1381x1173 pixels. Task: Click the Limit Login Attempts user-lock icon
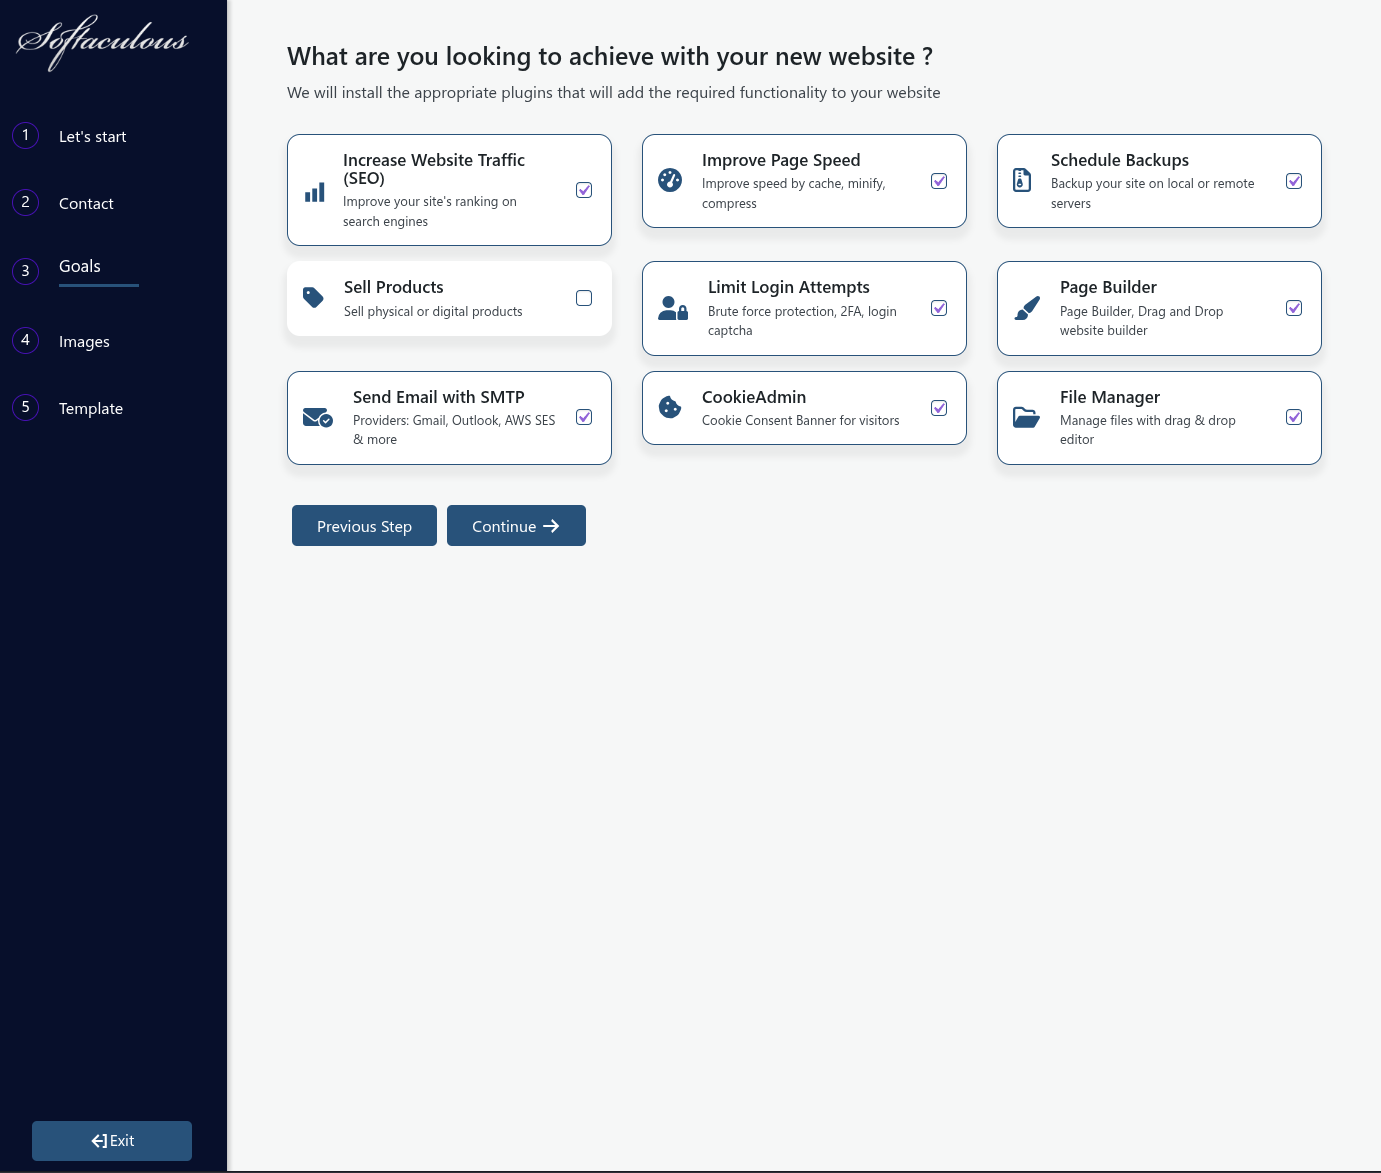tap(671, 308)
